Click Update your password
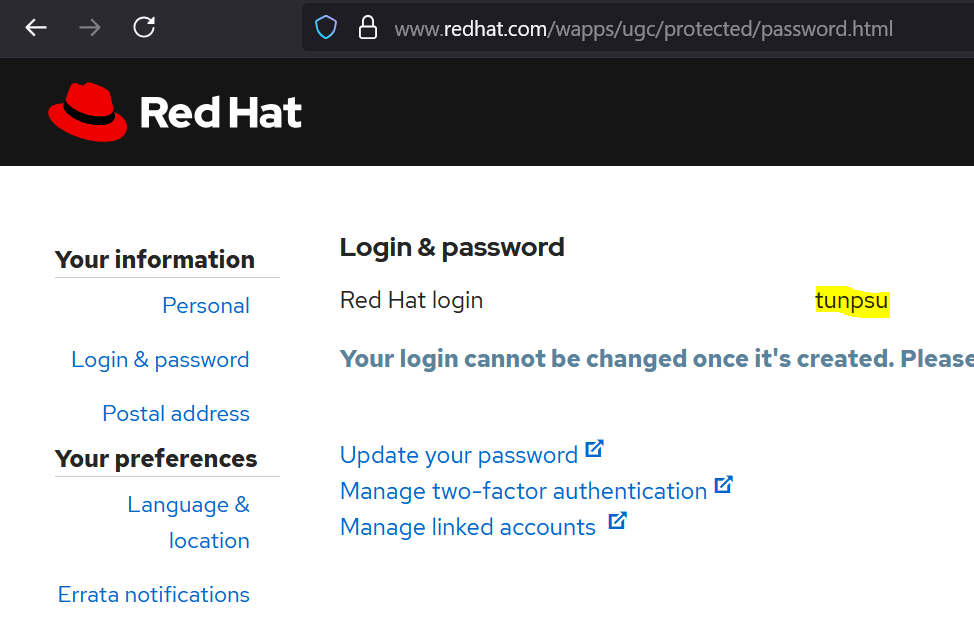 pyautogui.click(x=458, y=454)
